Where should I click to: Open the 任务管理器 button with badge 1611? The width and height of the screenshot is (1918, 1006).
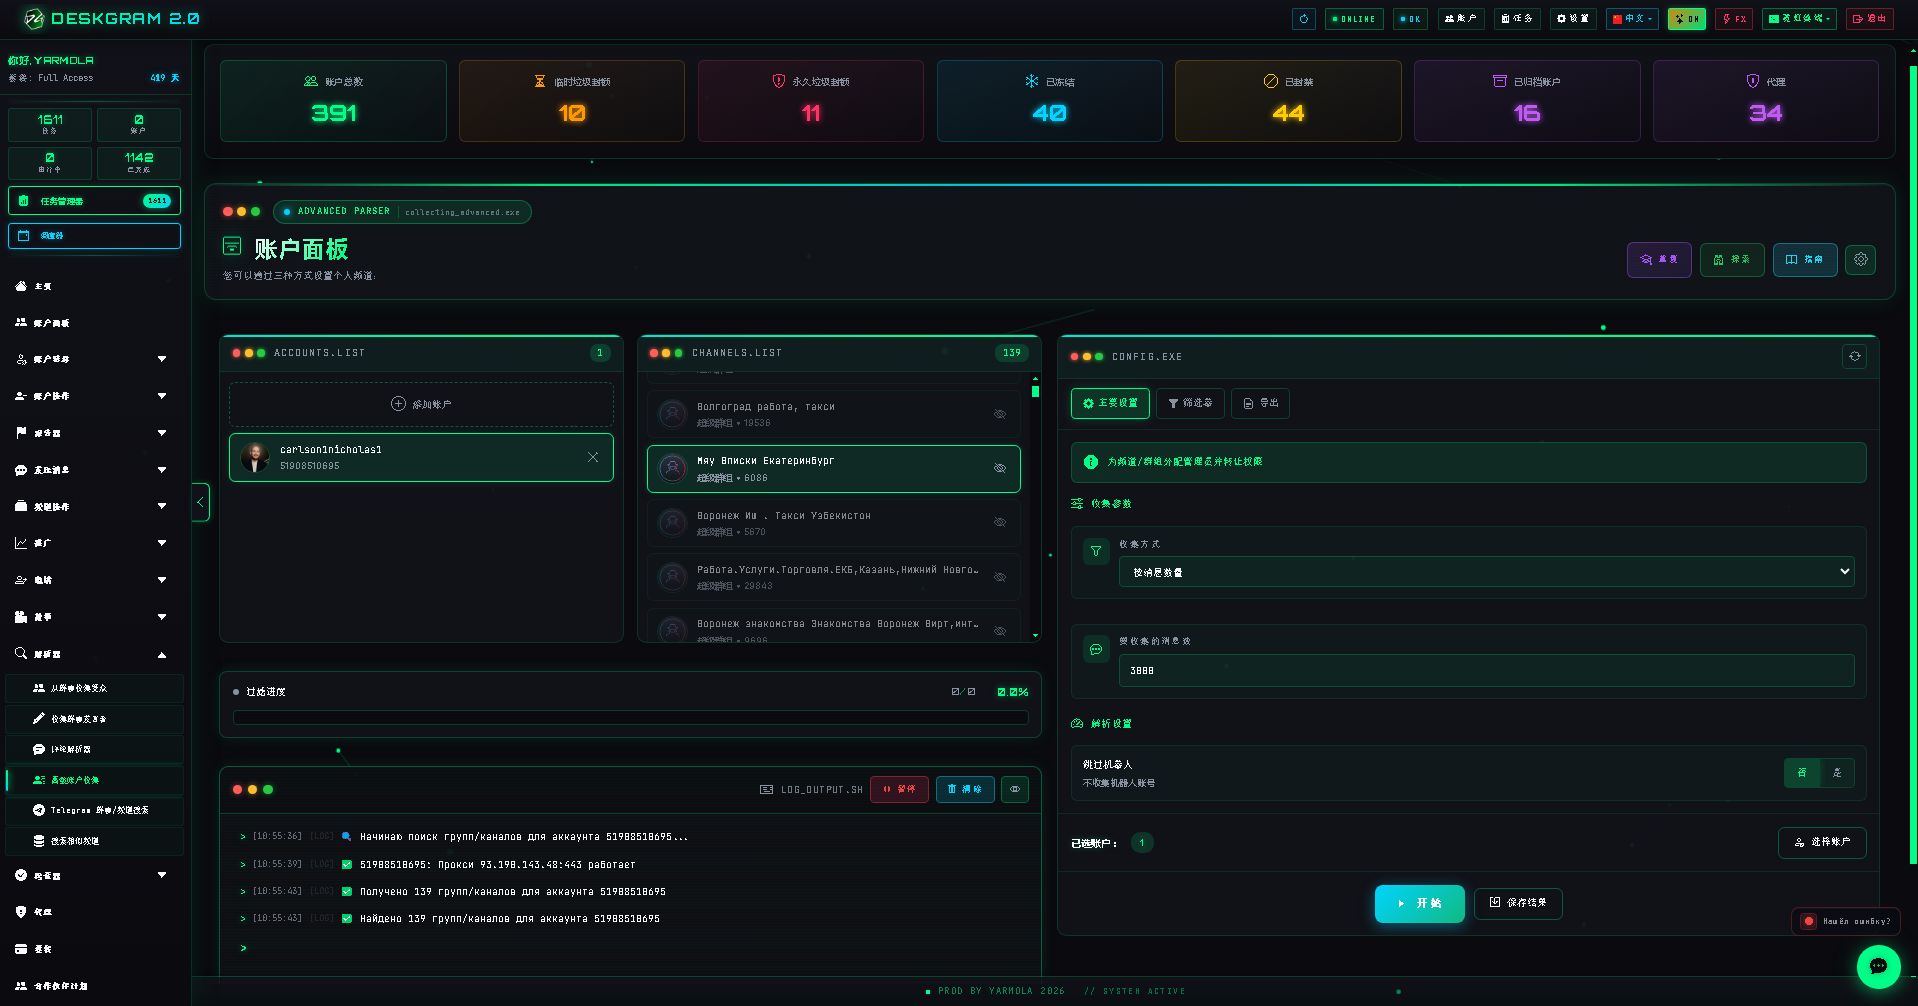pyautogui.click(x=95, y=201)
